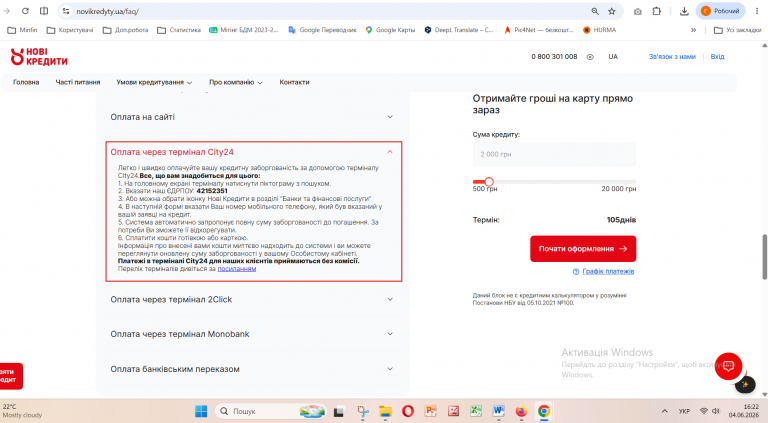Open PowerPoint from the taskbar
Image resolution: width=768 pixels, height=423 pixels.
pos(431,411)
